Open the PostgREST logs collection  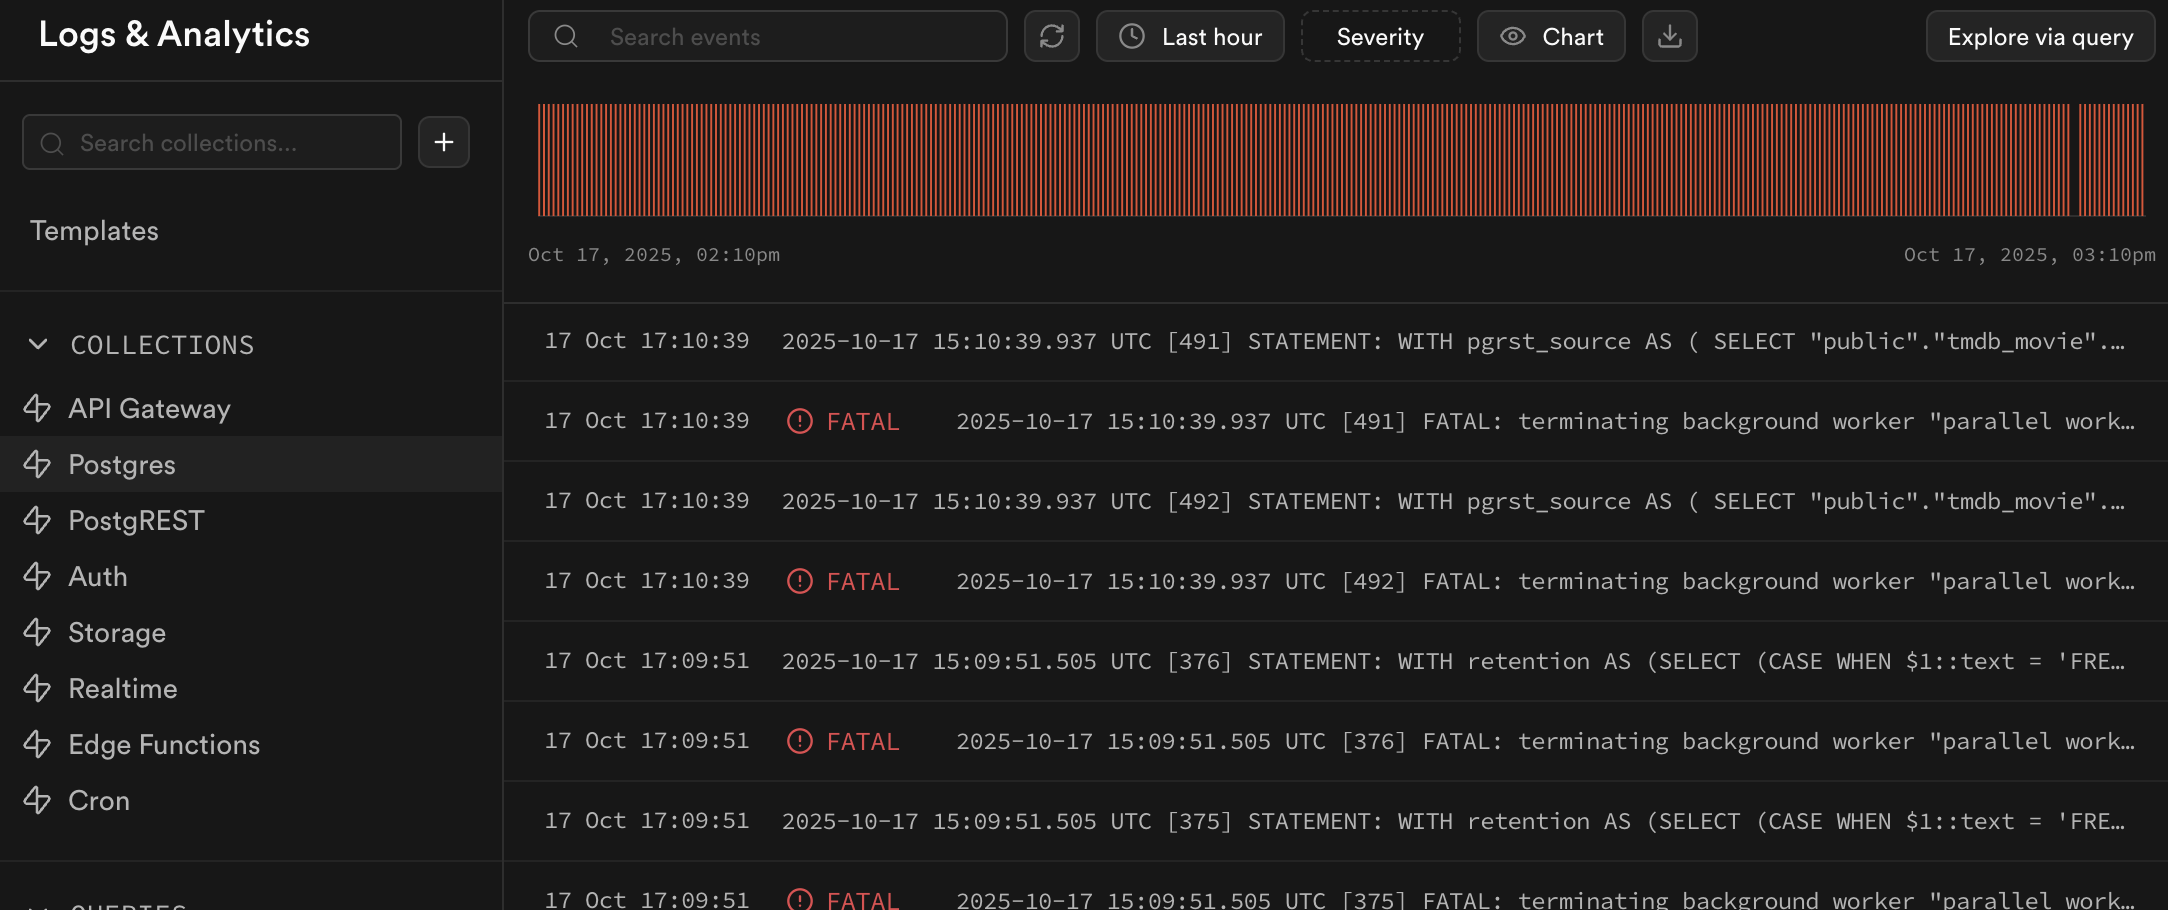click(x=251, y=520)
